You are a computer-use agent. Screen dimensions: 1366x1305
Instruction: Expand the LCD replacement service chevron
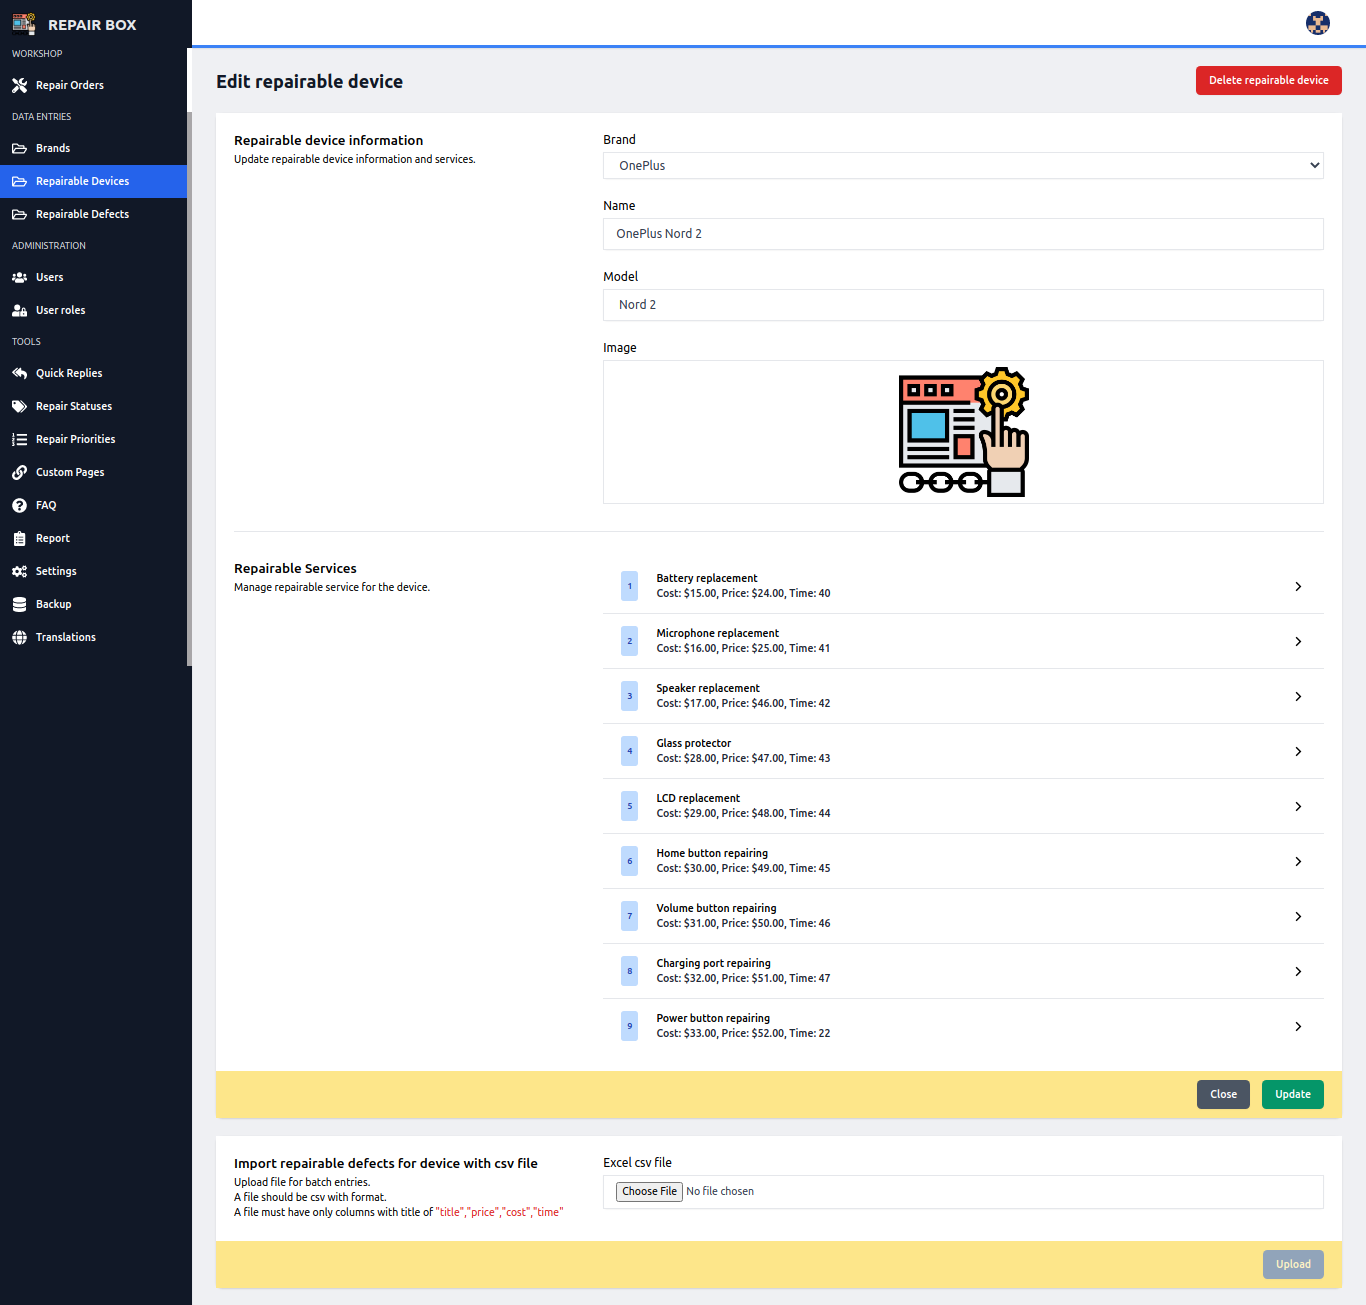[1297, 806]
